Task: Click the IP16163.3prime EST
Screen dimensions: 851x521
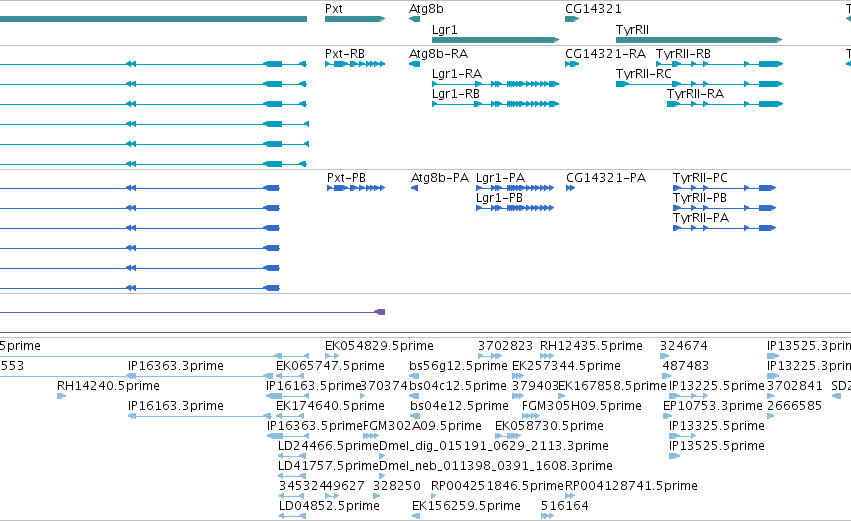Action: pyautogui.click(x=176, y=406)
